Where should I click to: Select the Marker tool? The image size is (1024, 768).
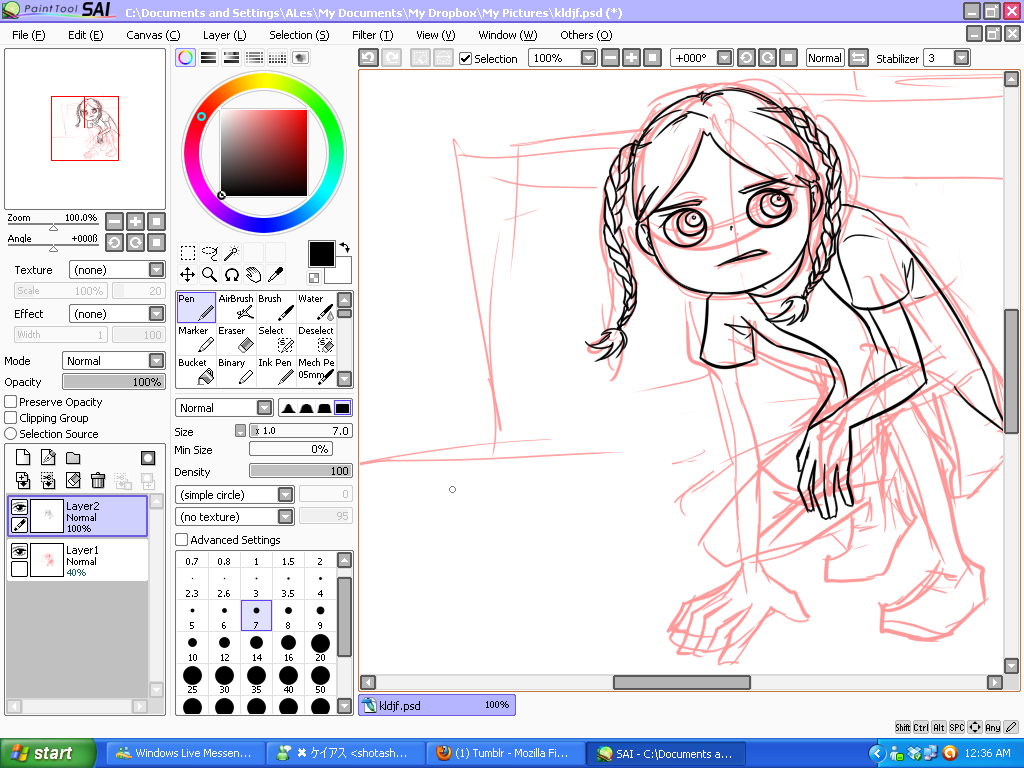pos(196,339)
